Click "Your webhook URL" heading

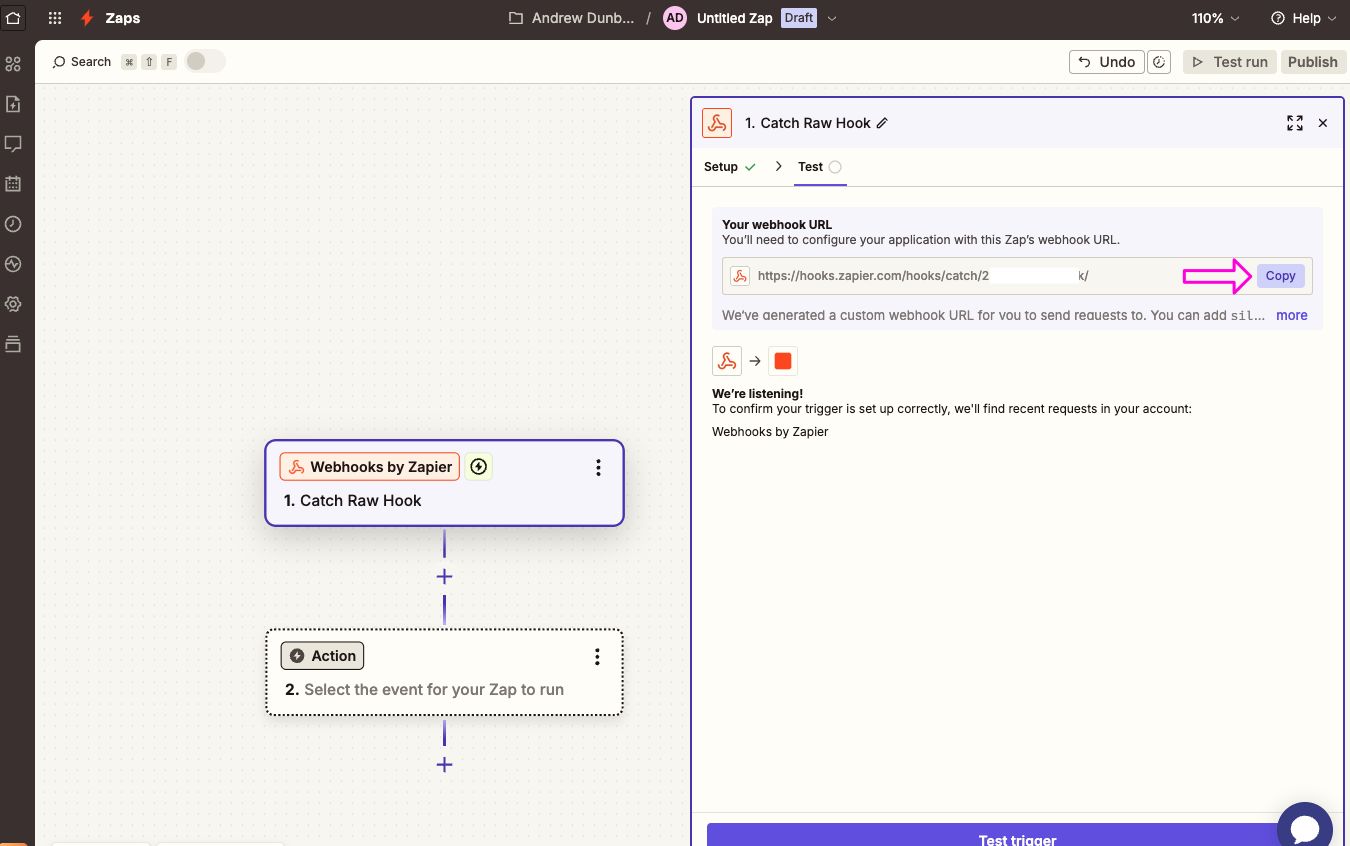tap(777, 225)
